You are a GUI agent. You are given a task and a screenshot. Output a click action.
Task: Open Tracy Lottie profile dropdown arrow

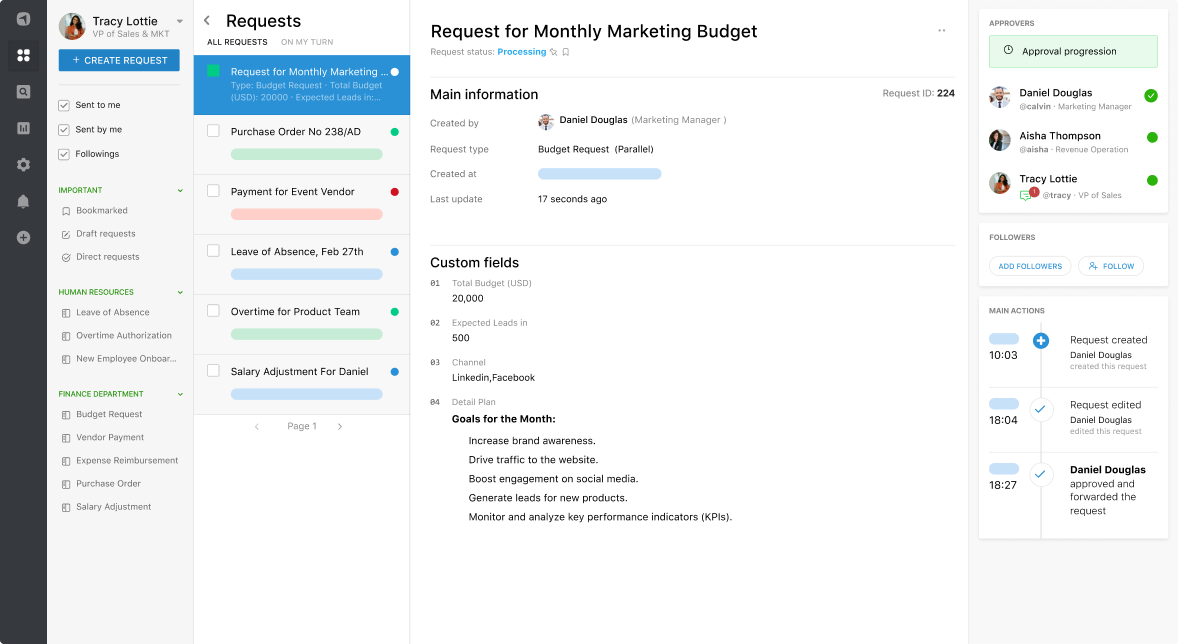click(x=180, y=21)
